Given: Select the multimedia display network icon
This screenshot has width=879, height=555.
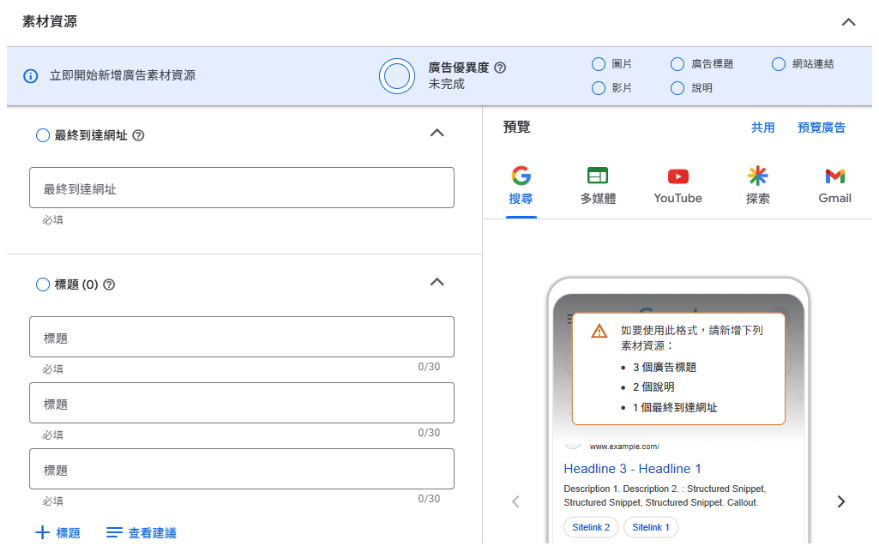Looking at the screenshot, I should click(597, 176).
